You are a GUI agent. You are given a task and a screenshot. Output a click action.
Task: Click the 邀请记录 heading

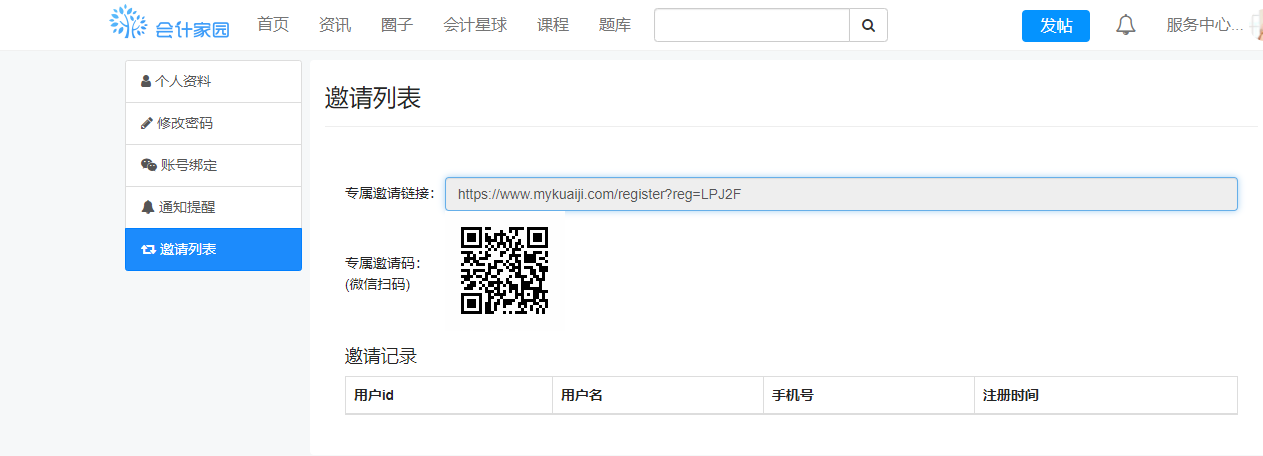click(381, 356)
